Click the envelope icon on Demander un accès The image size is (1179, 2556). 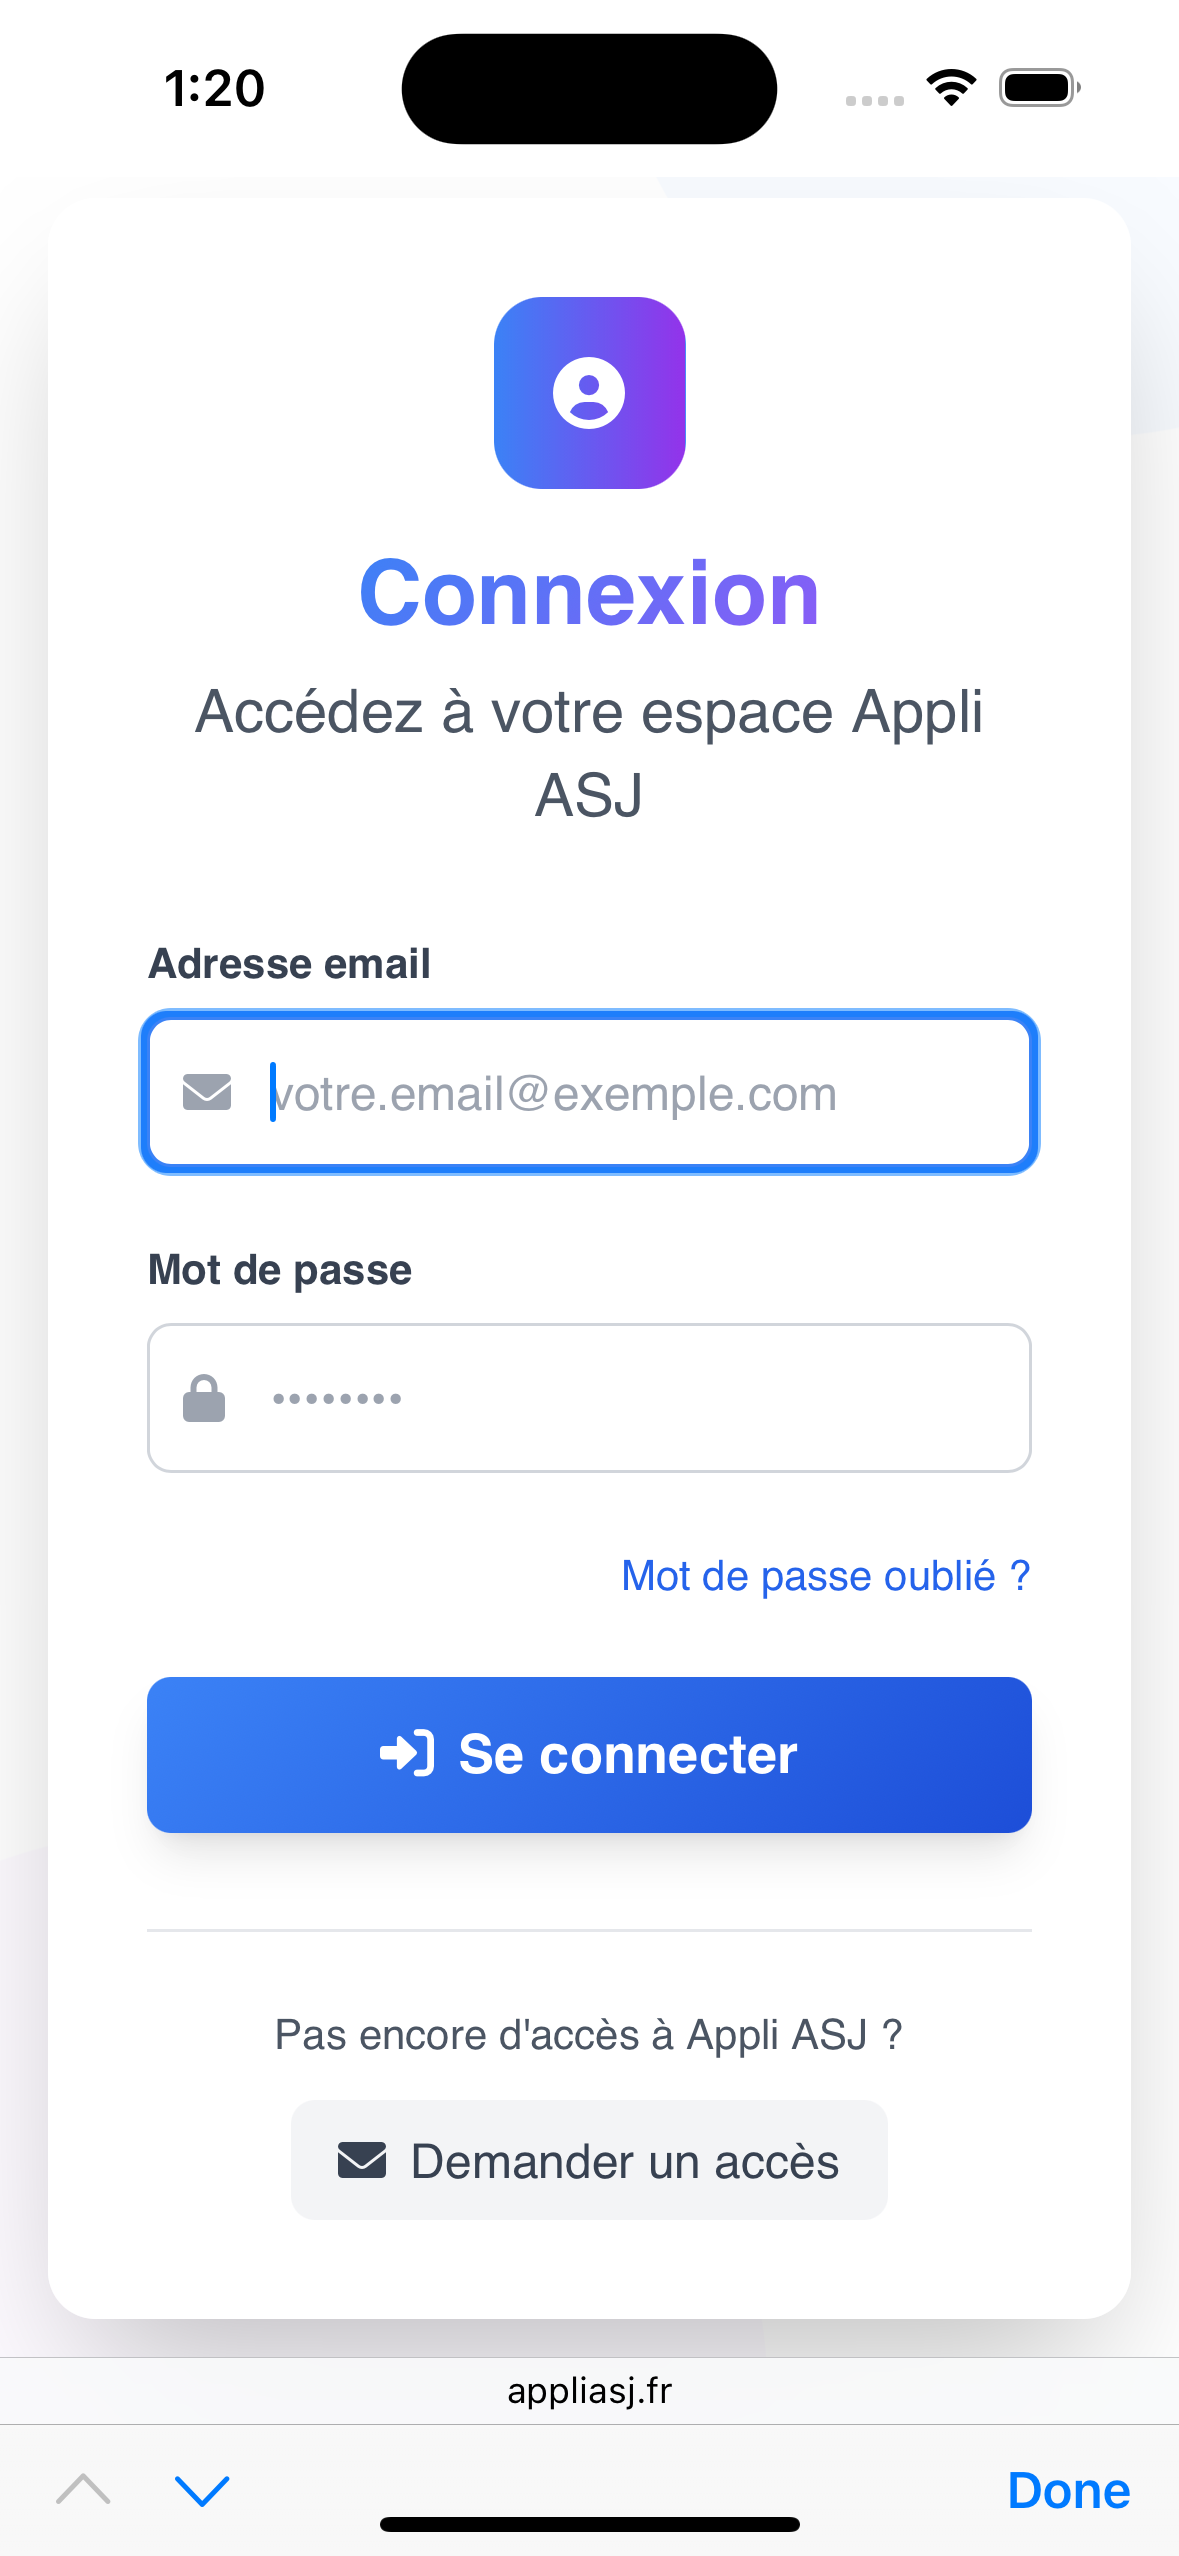(360, 2160)
